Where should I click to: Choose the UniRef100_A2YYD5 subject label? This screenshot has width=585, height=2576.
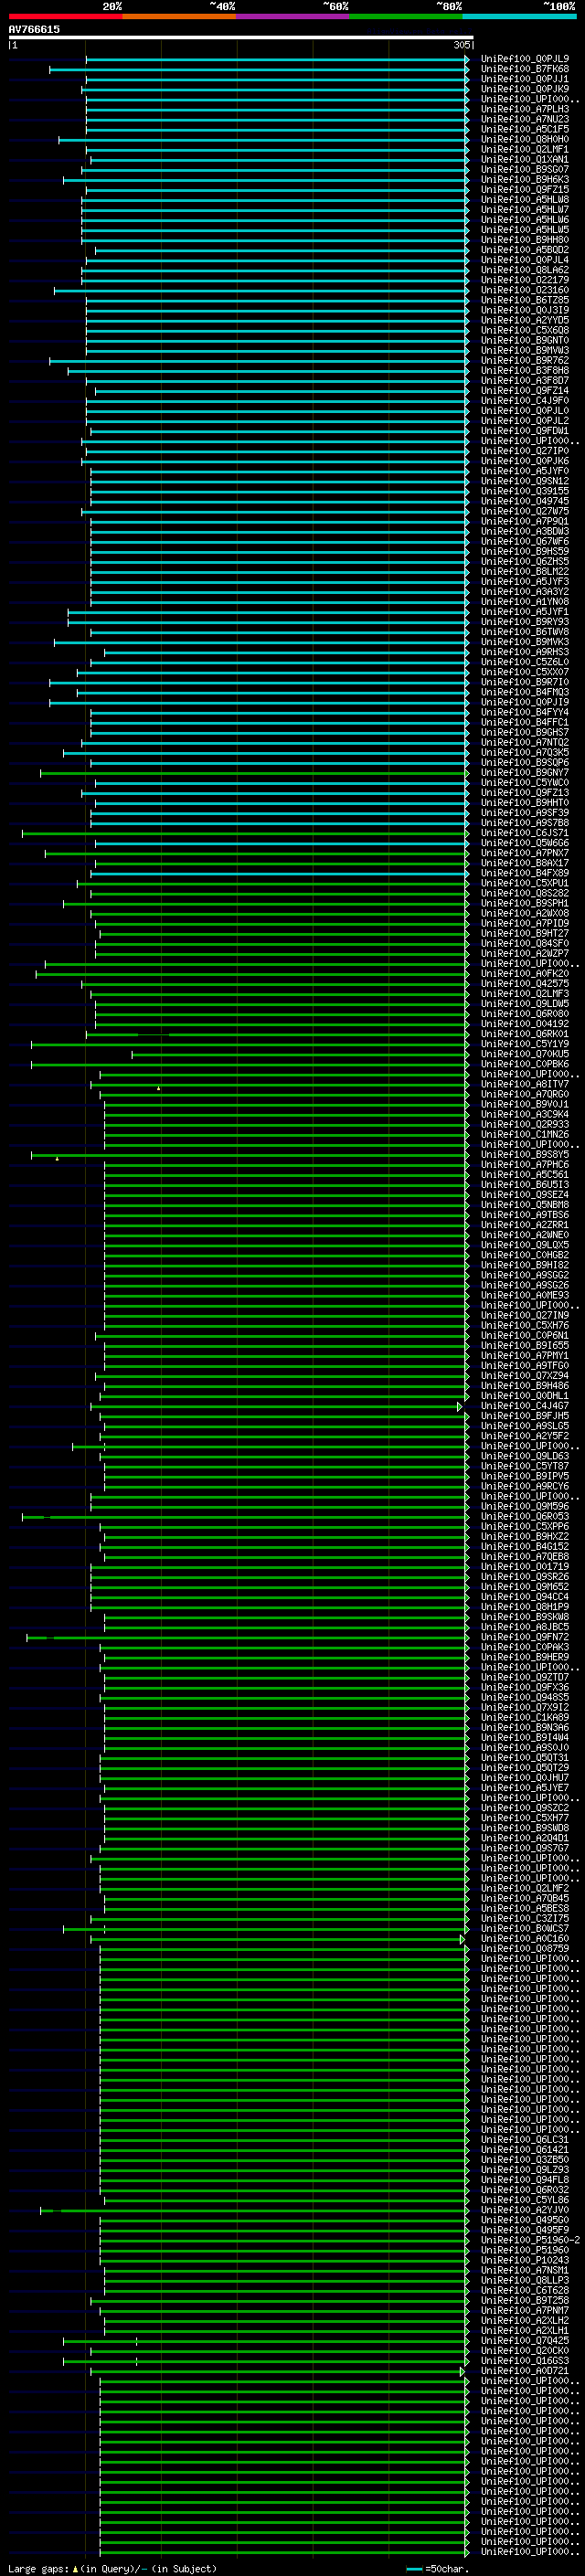pos(525,320)
